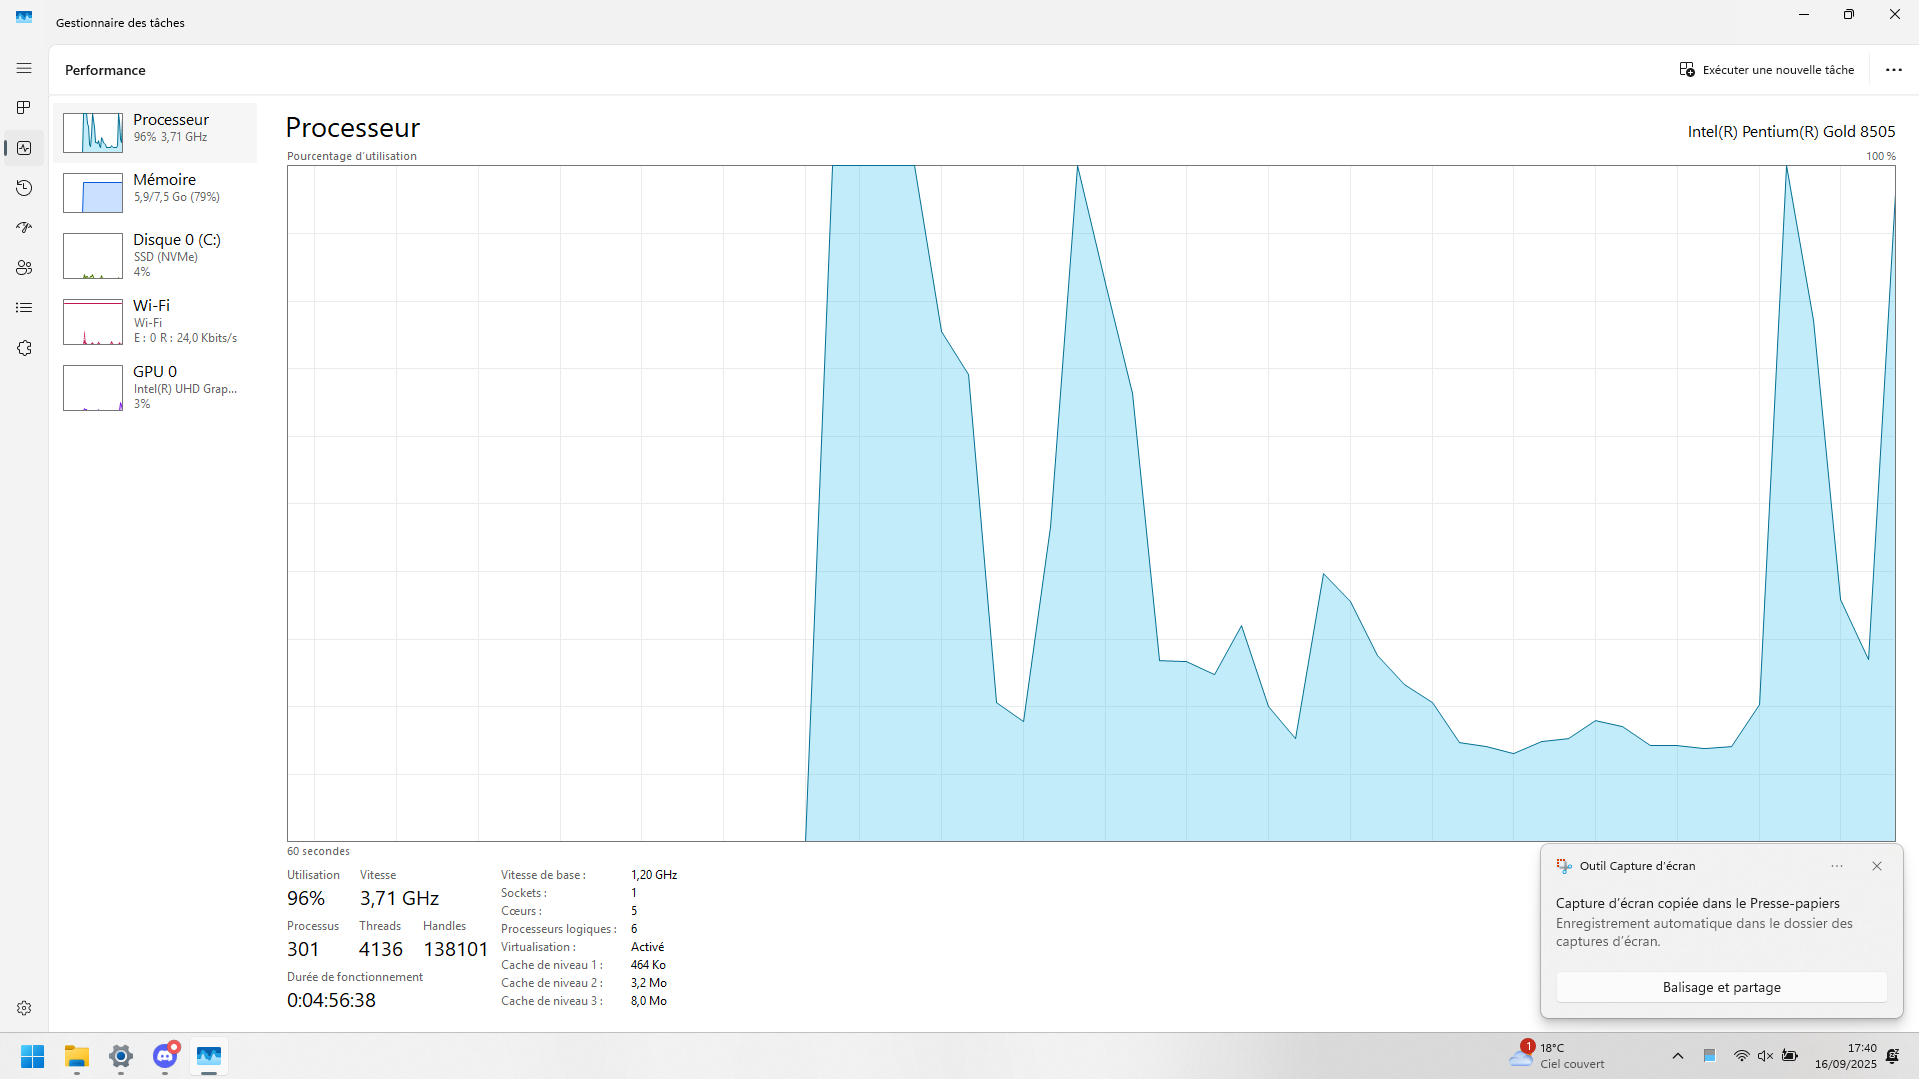Open File Explorer from the taskbar

tap(77, 1056)
